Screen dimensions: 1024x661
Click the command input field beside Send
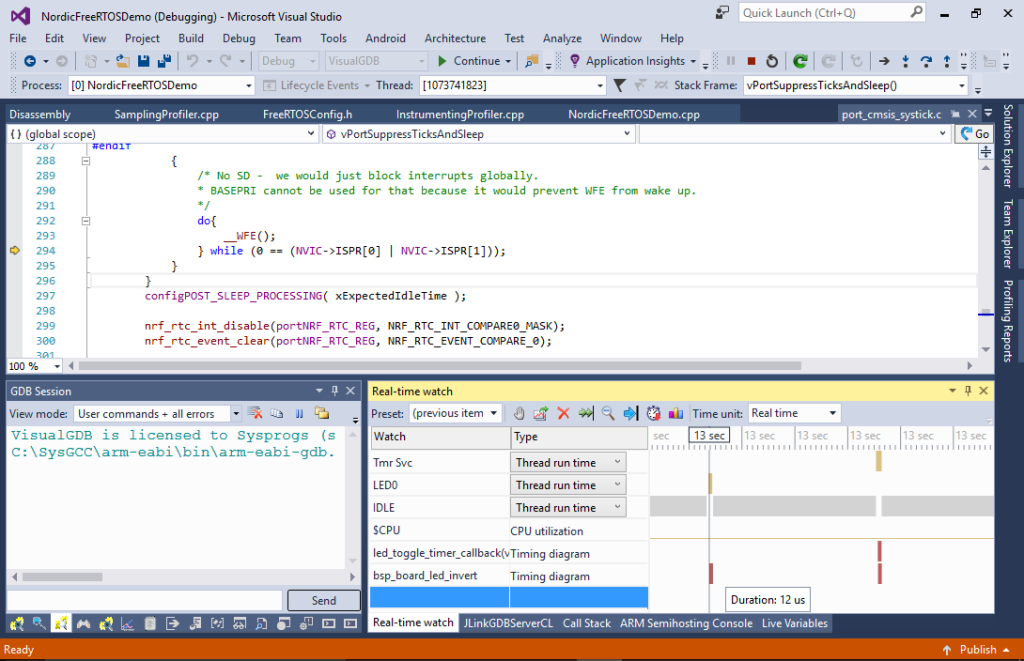tap(145, 600)
